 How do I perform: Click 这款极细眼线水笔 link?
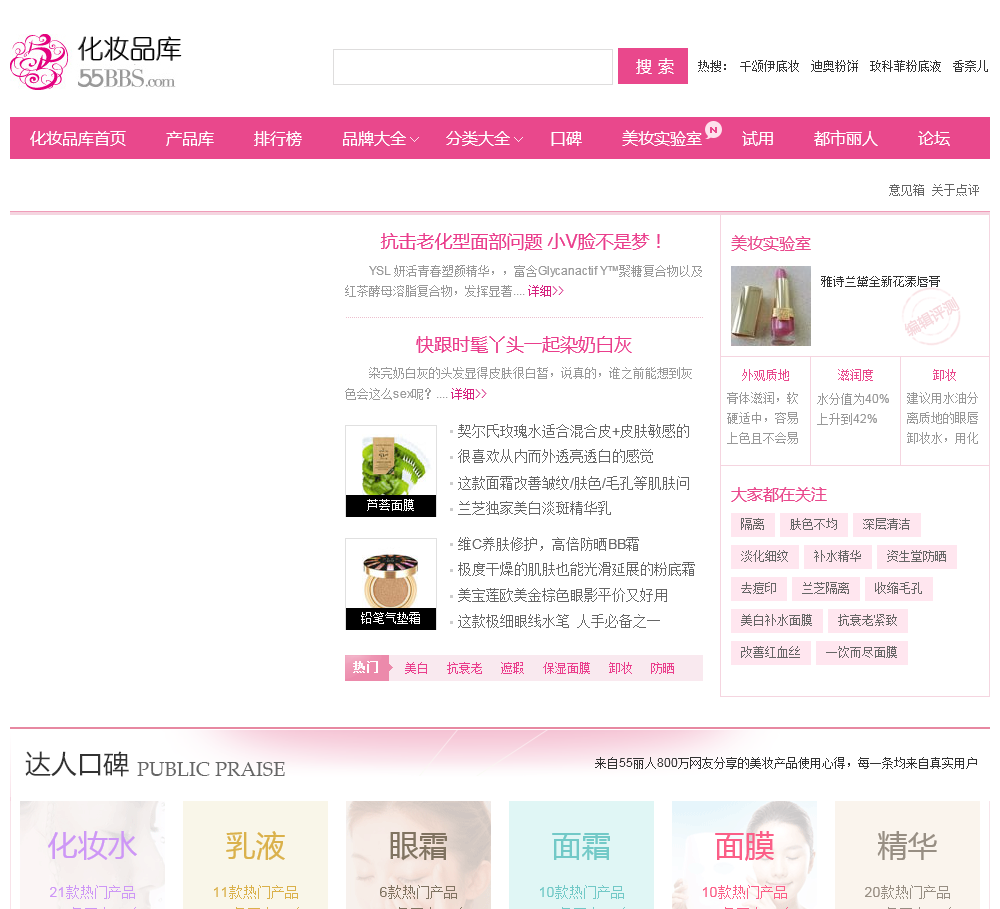point(559,621)
